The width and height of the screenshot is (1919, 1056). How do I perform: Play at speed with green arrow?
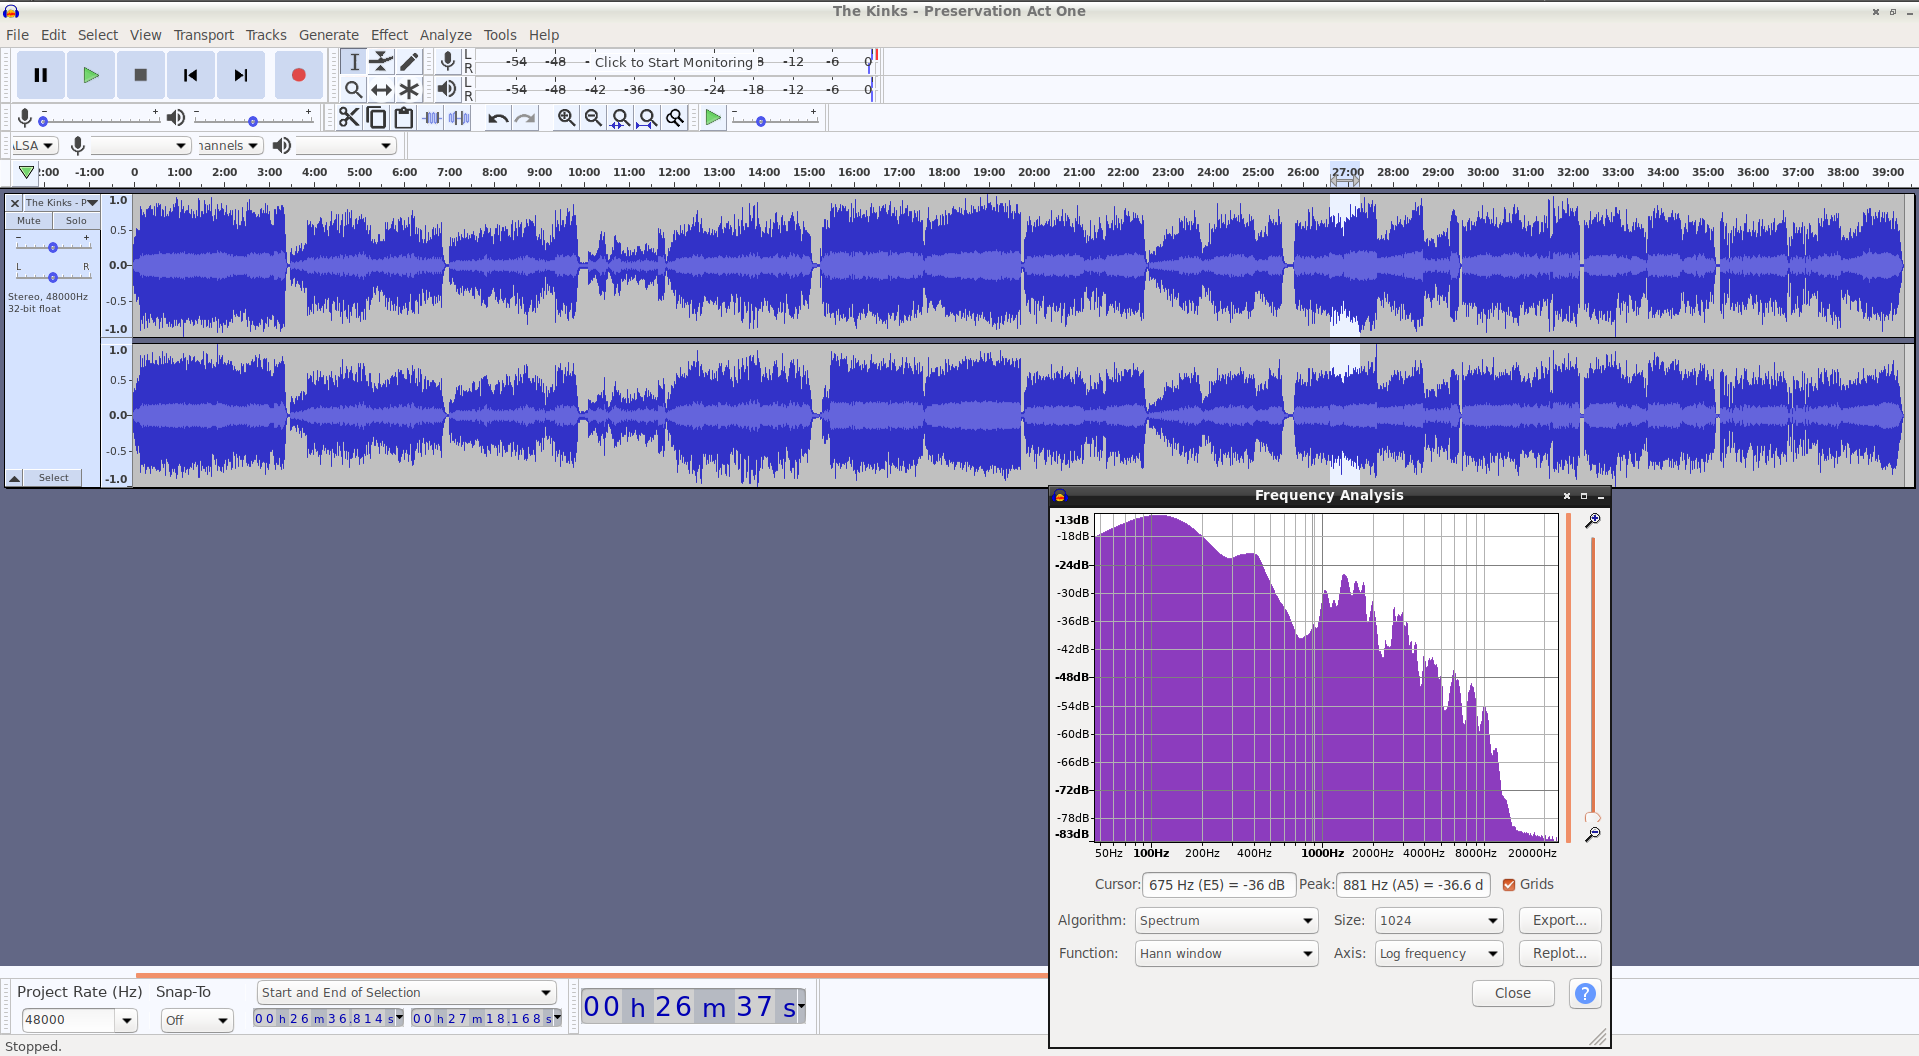click(713, 118)
